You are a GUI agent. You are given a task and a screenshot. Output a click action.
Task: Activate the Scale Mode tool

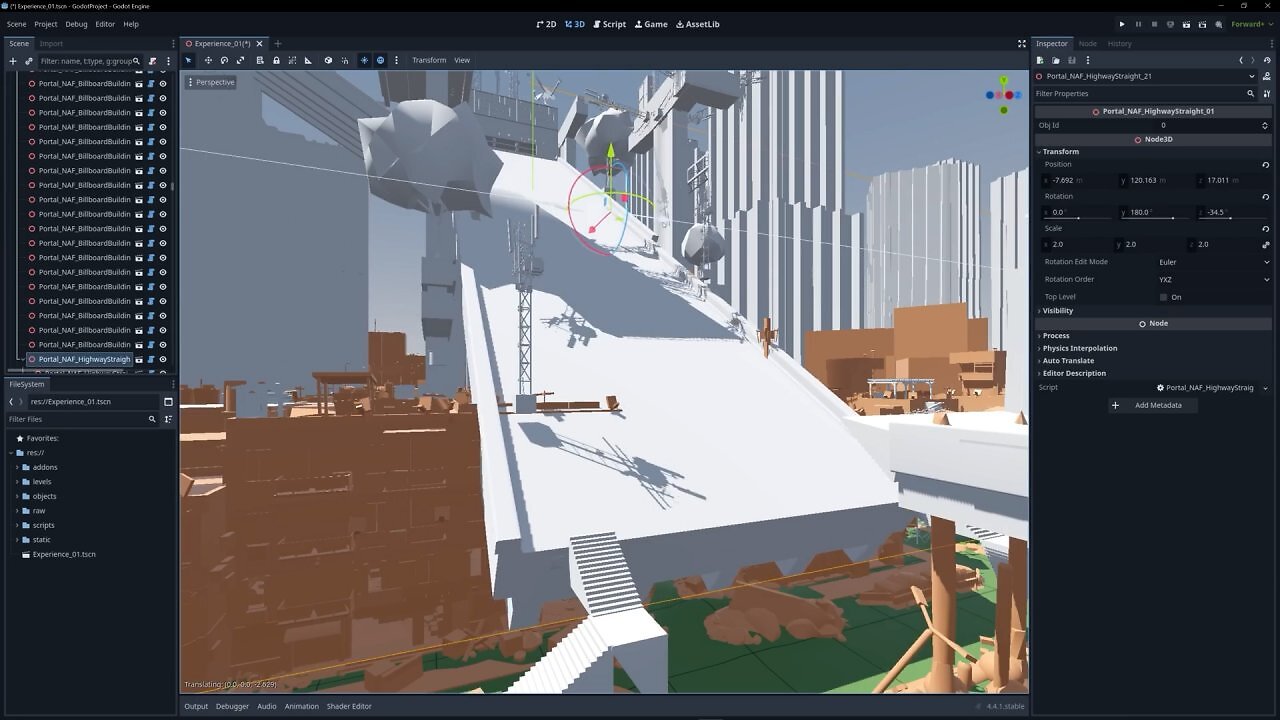point(240,60)
